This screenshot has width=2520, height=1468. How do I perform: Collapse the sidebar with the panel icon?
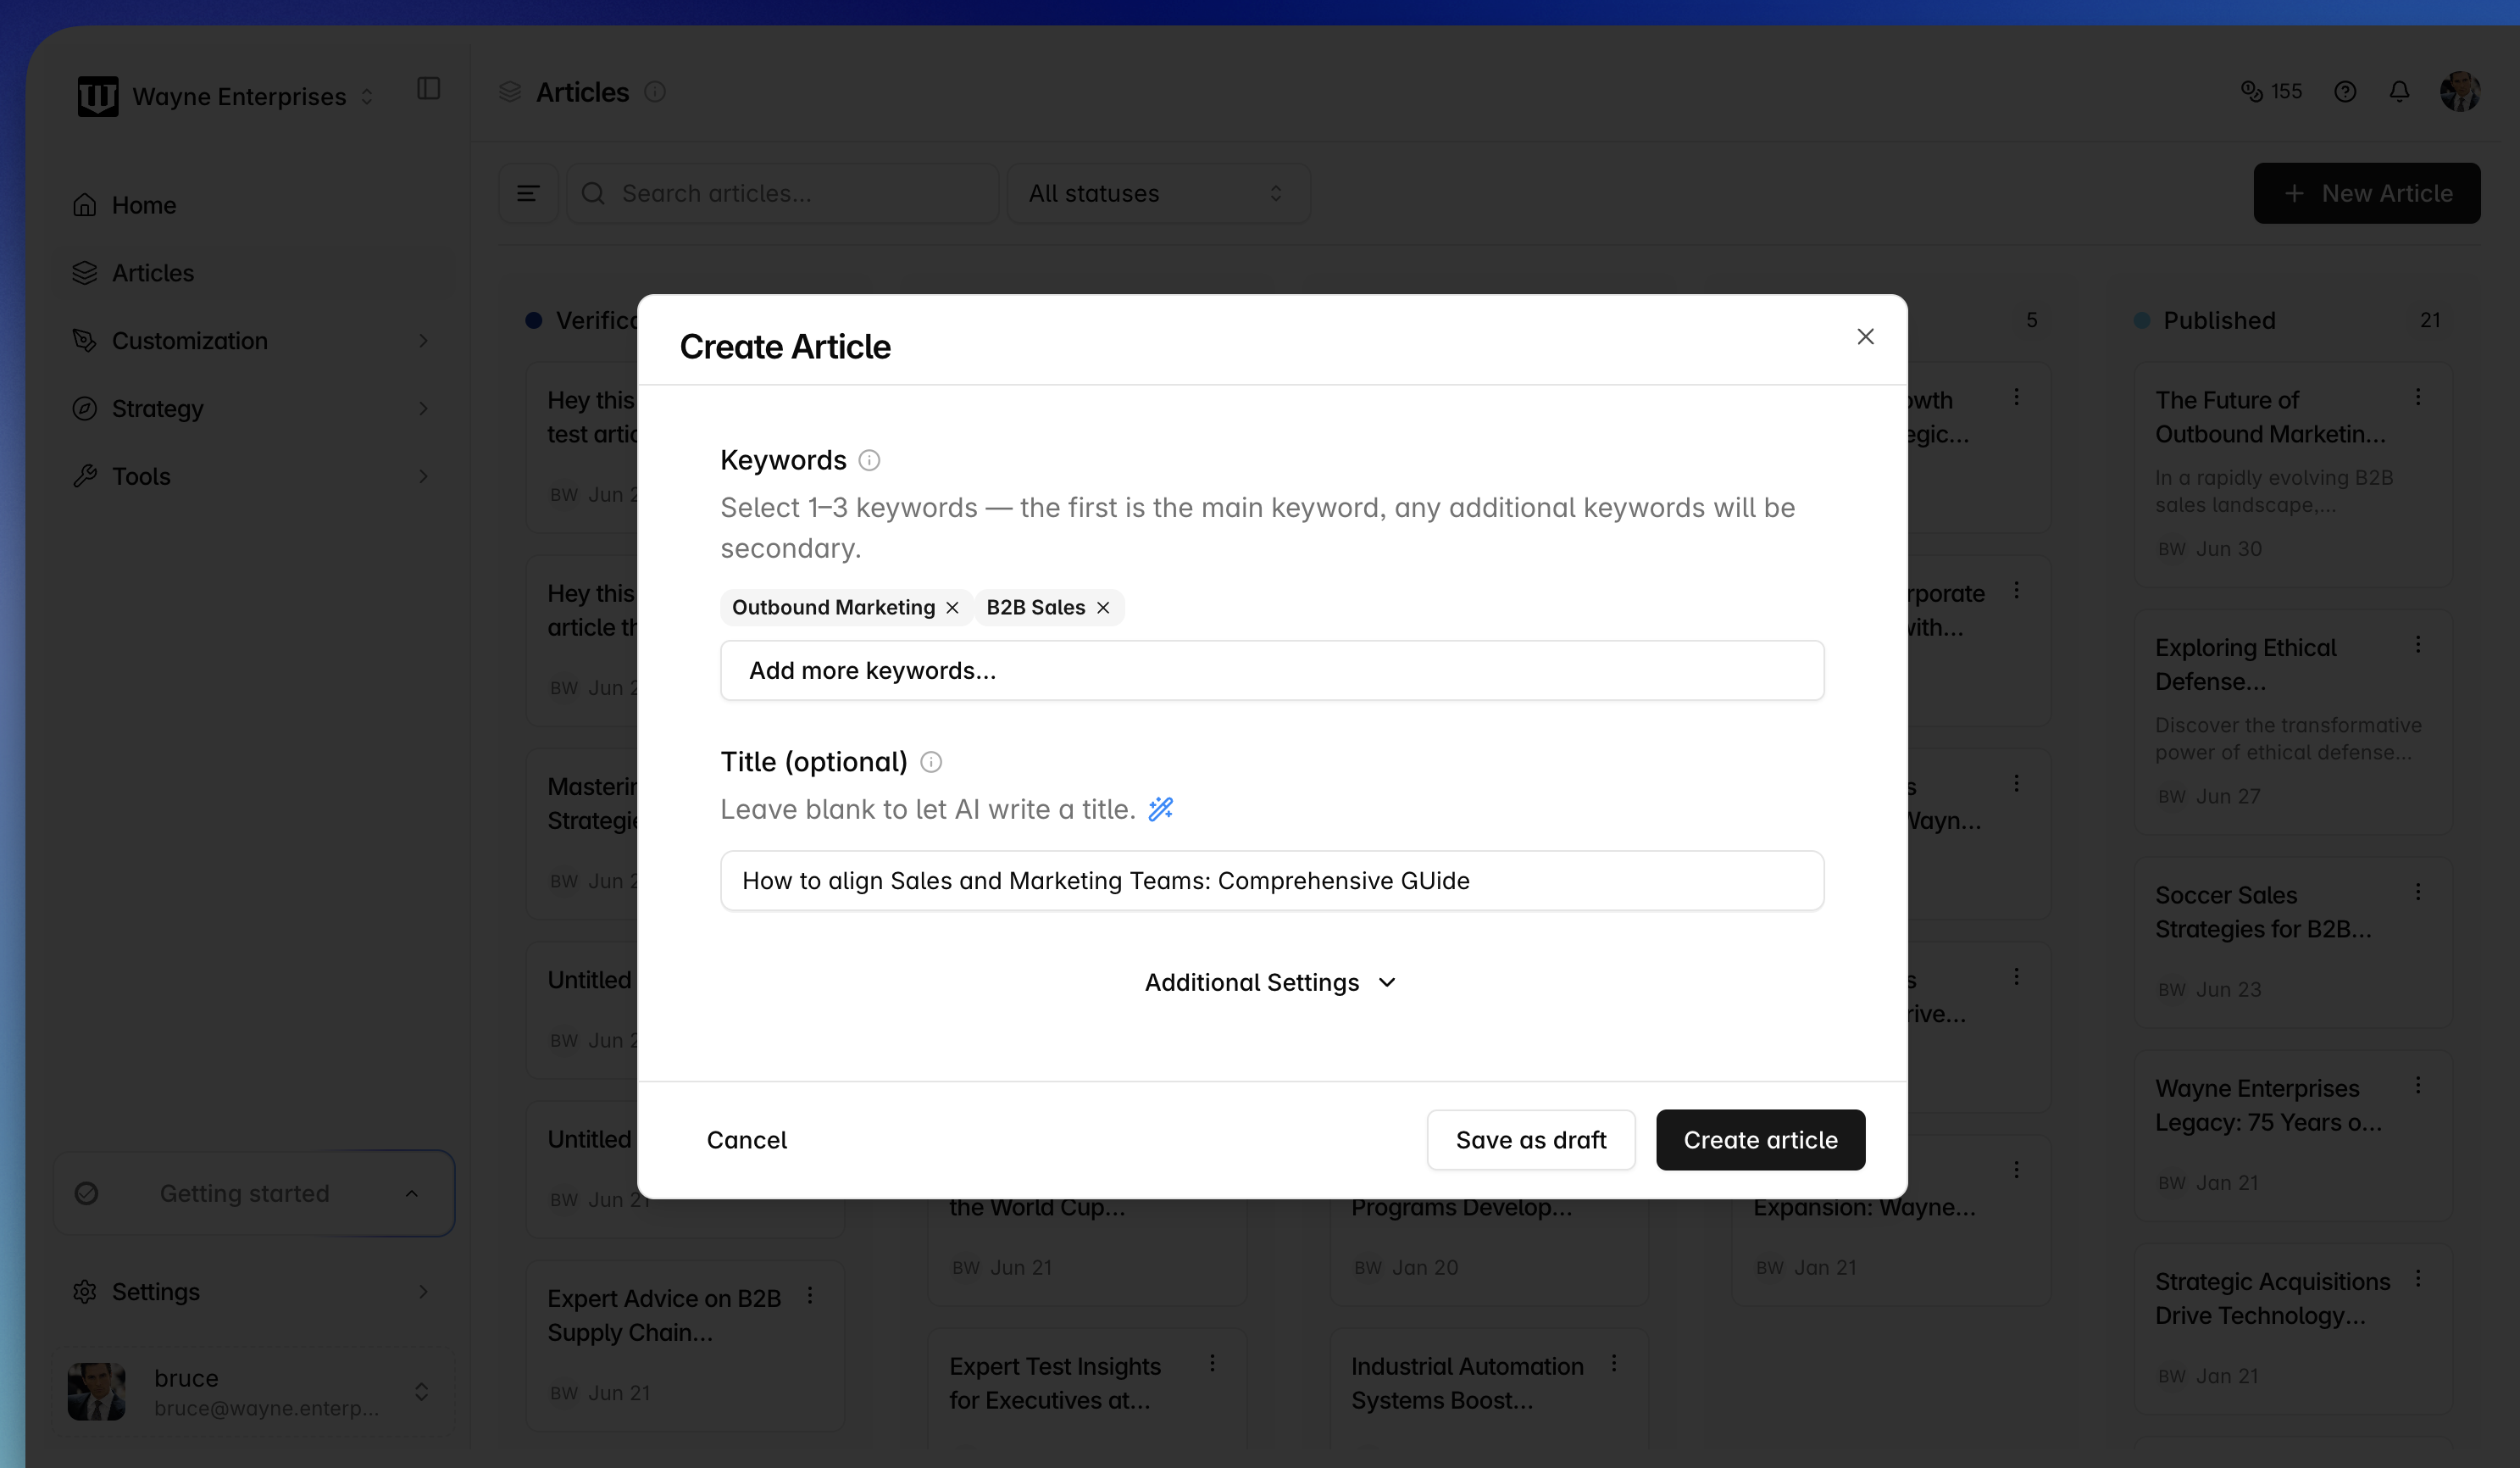(x=429, y=89)
